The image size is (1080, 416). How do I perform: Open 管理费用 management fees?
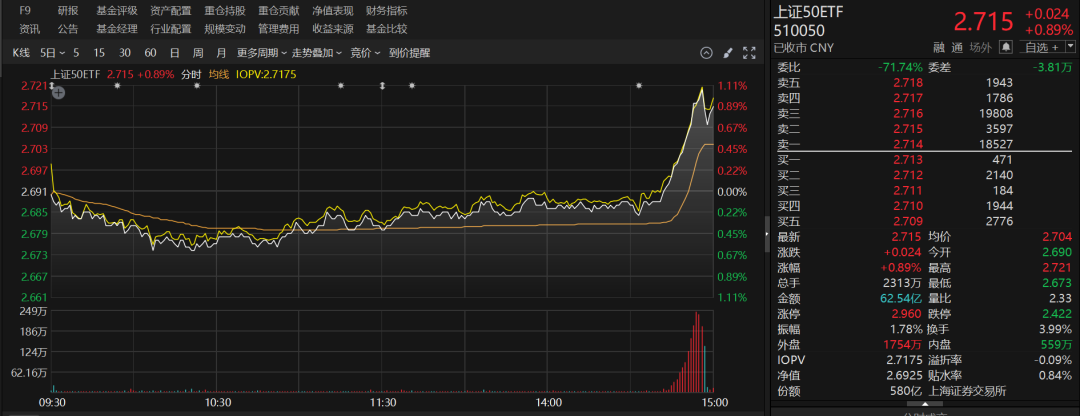(x=279, y=29)
